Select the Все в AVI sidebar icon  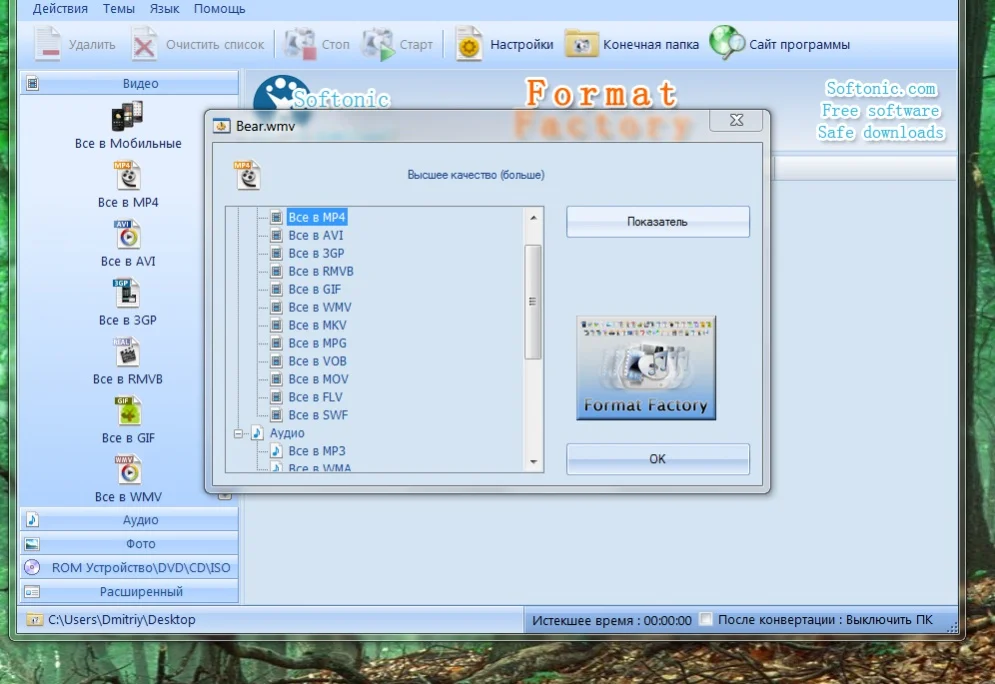128,235
